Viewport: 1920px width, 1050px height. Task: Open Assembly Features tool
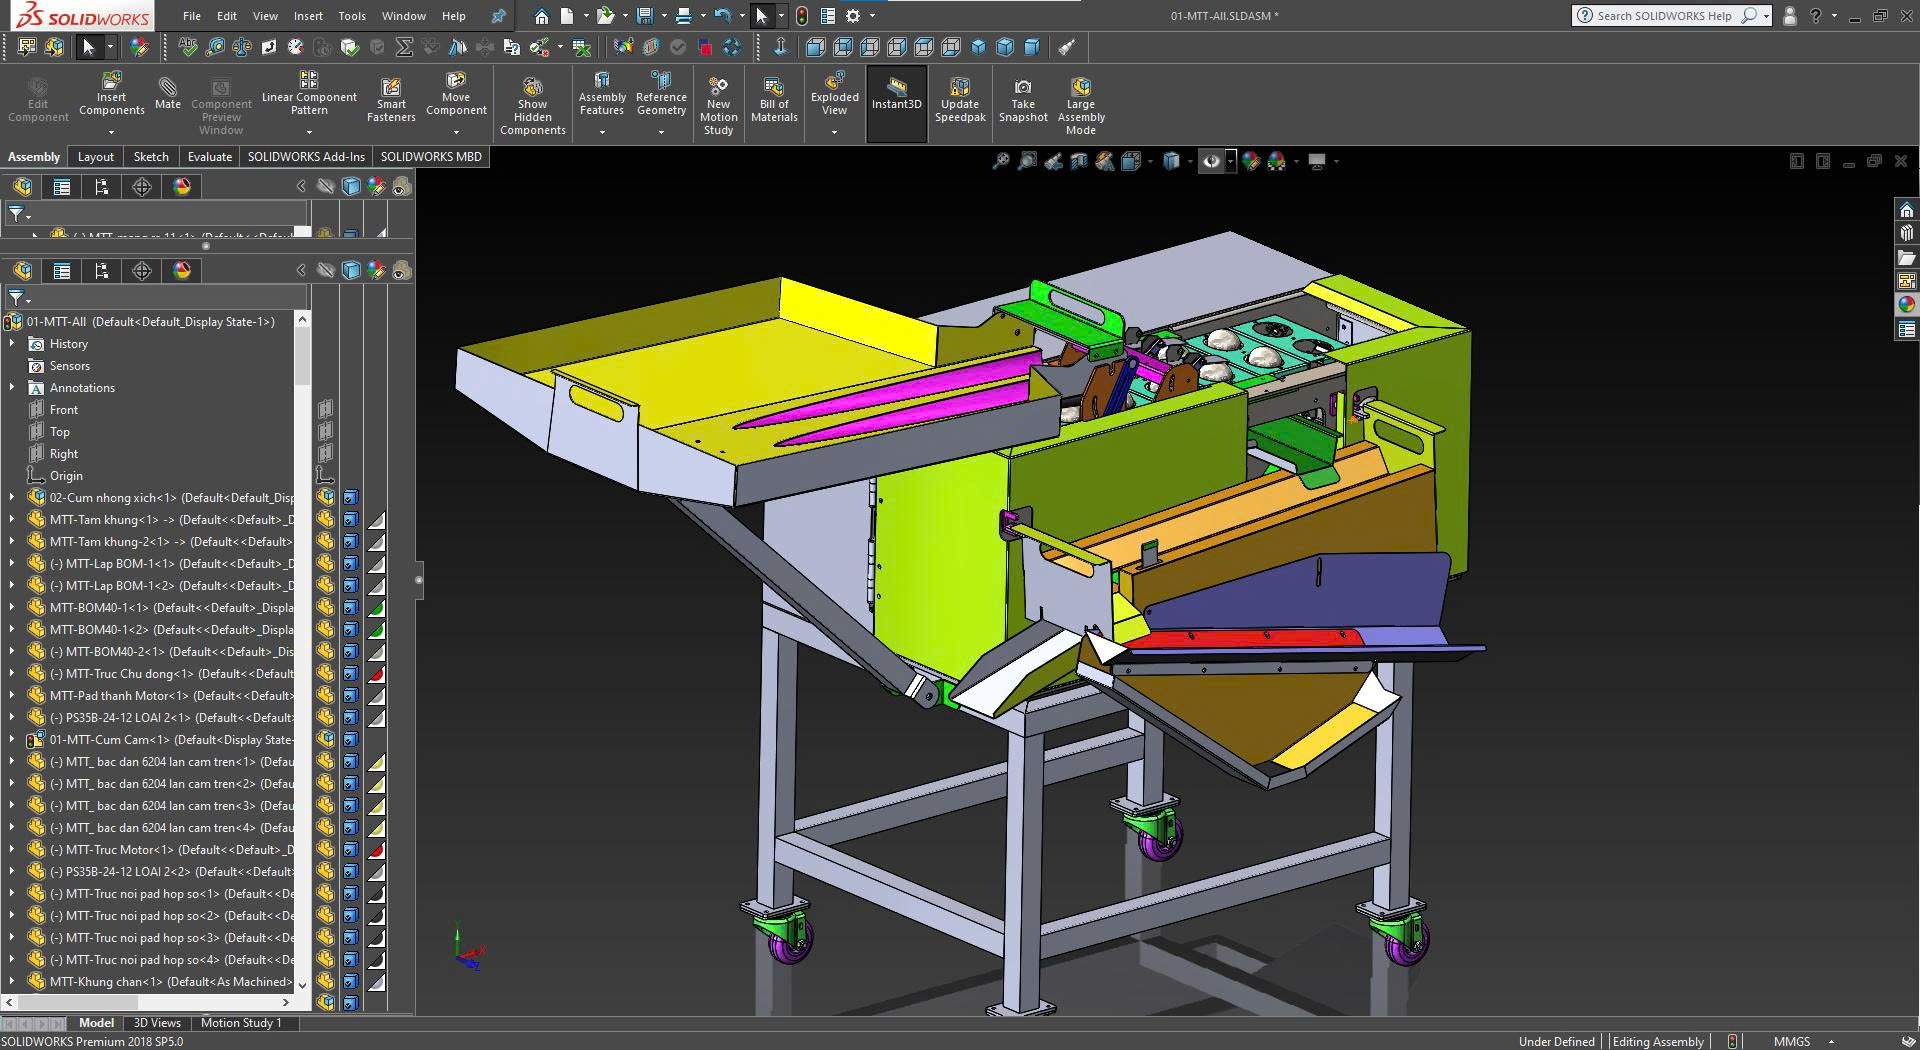pos(602,94)
